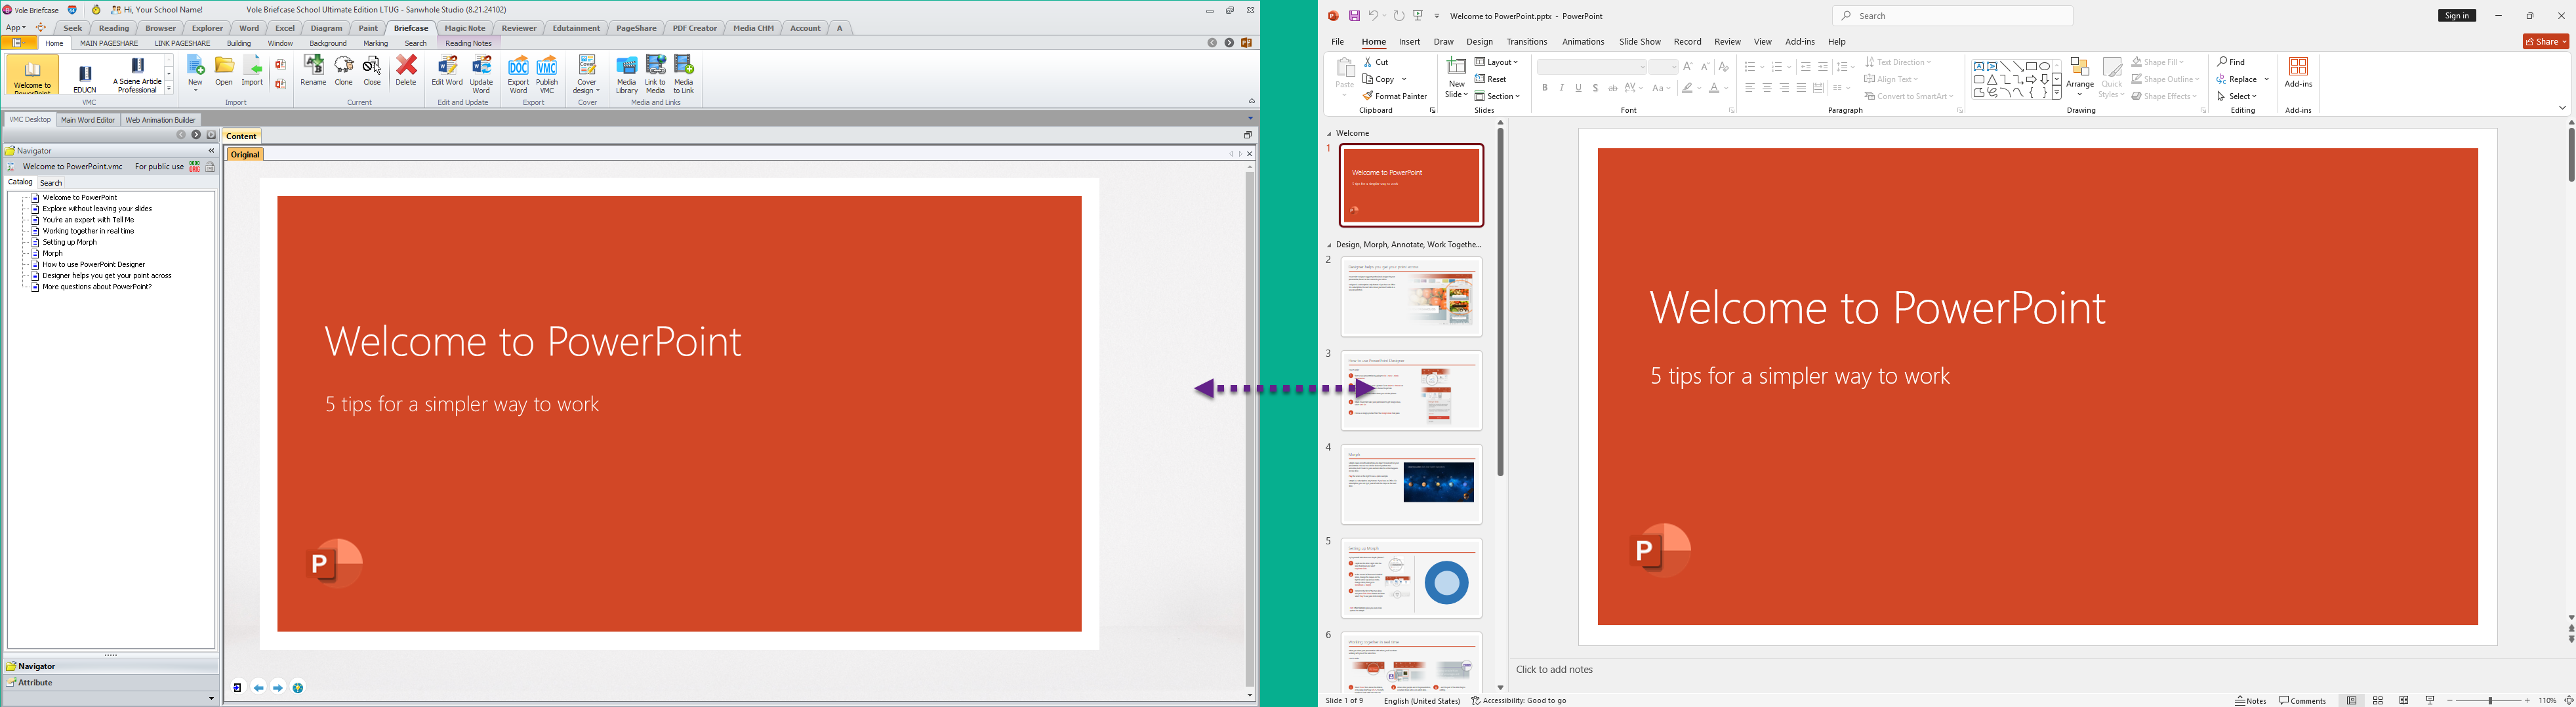
Task: Toggle Notes pane in PowerPoint status bar
Action: pyautogui.click(x=2251, y=700)
